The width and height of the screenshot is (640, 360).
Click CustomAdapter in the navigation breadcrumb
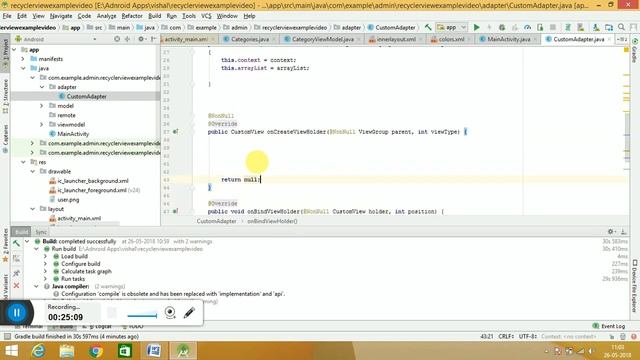pyautogui.click(x=395, y=27)
